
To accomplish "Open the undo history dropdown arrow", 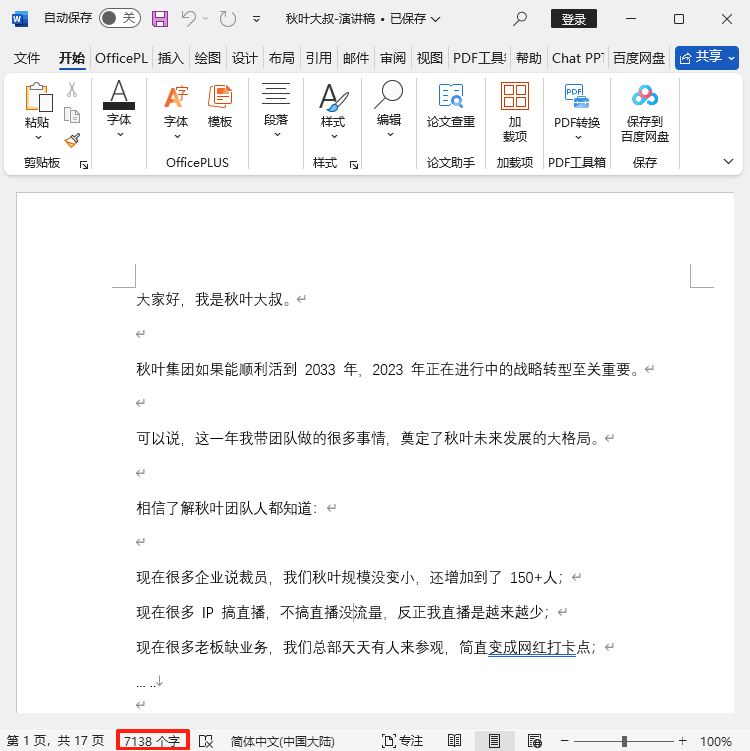I will pyautogui.click(x=205, y=19).
